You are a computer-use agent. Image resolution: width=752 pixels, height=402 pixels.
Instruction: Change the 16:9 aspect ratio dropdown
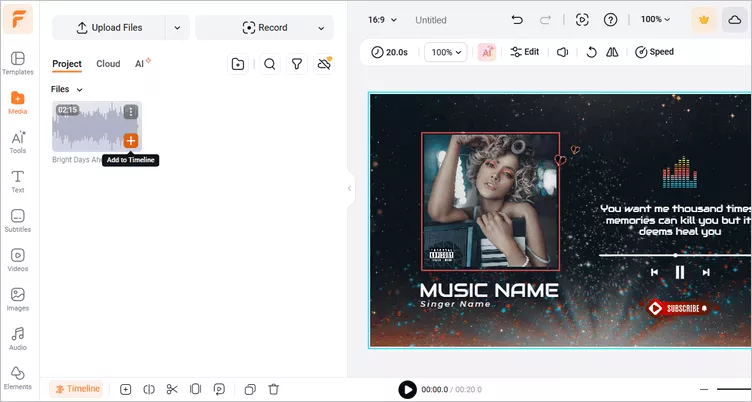click(x=382, y=20)
